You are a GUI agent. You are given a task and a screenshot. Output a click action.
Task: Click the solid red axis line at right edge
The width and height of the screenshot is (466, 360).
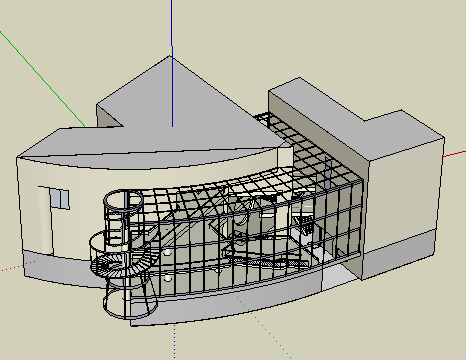455,154
